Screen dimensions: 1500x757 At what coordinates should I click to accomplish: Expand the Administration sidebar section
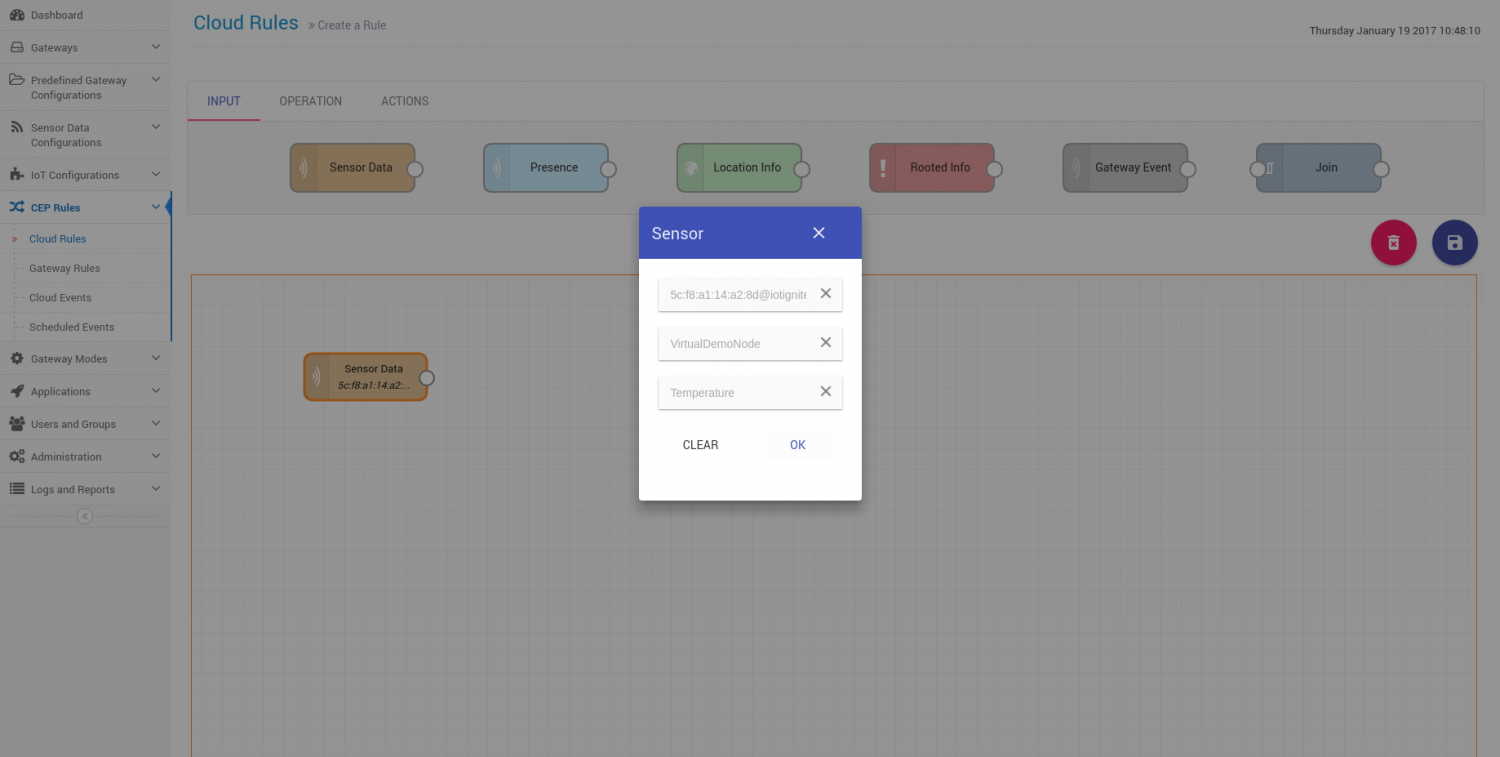(x=84, y=457)
